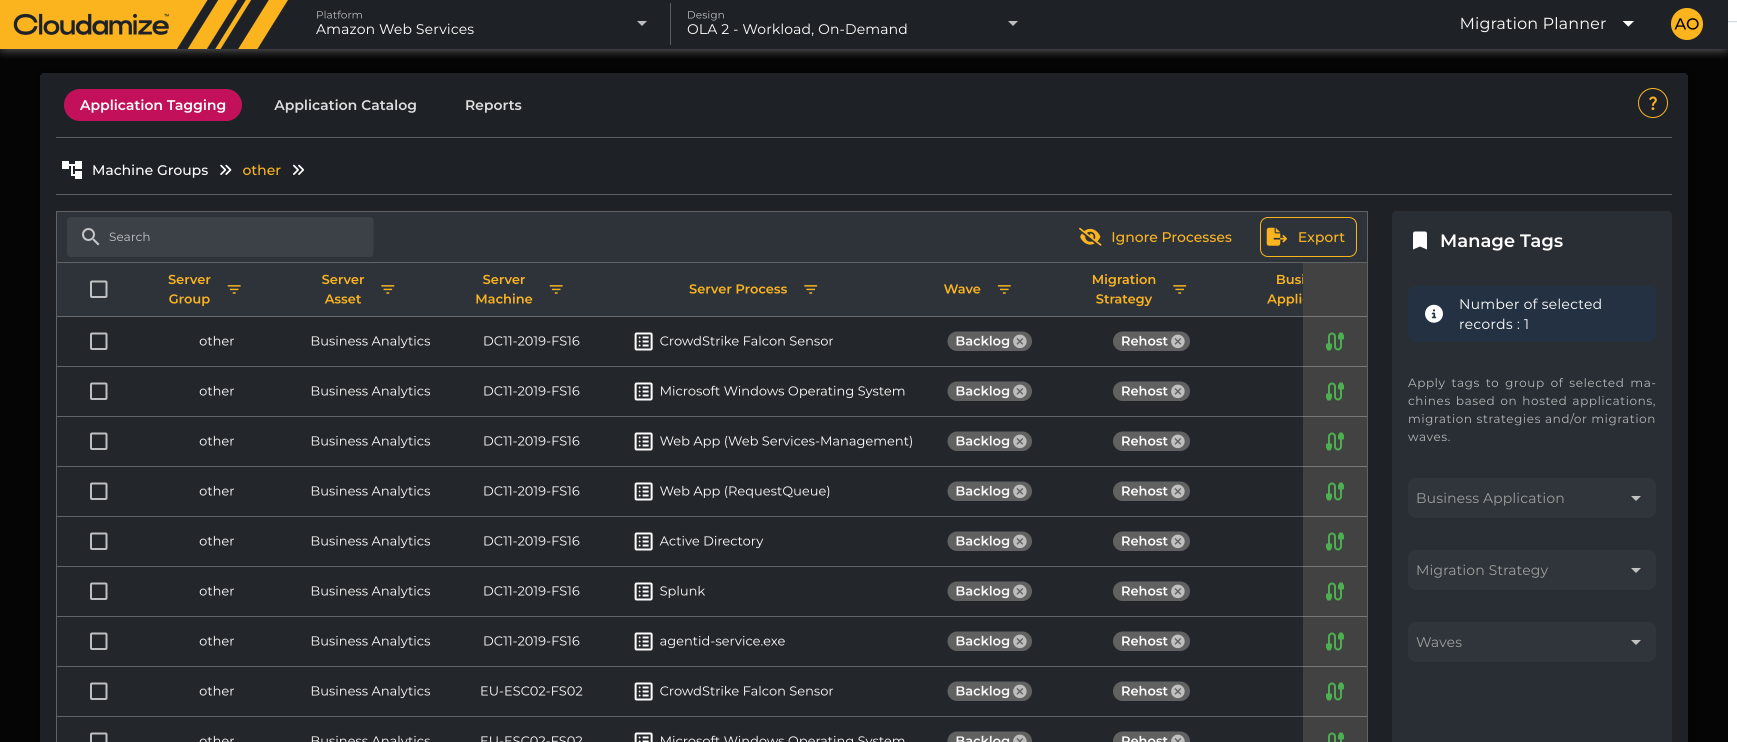Click the Export button
1737x742 pixels.
1307,237
